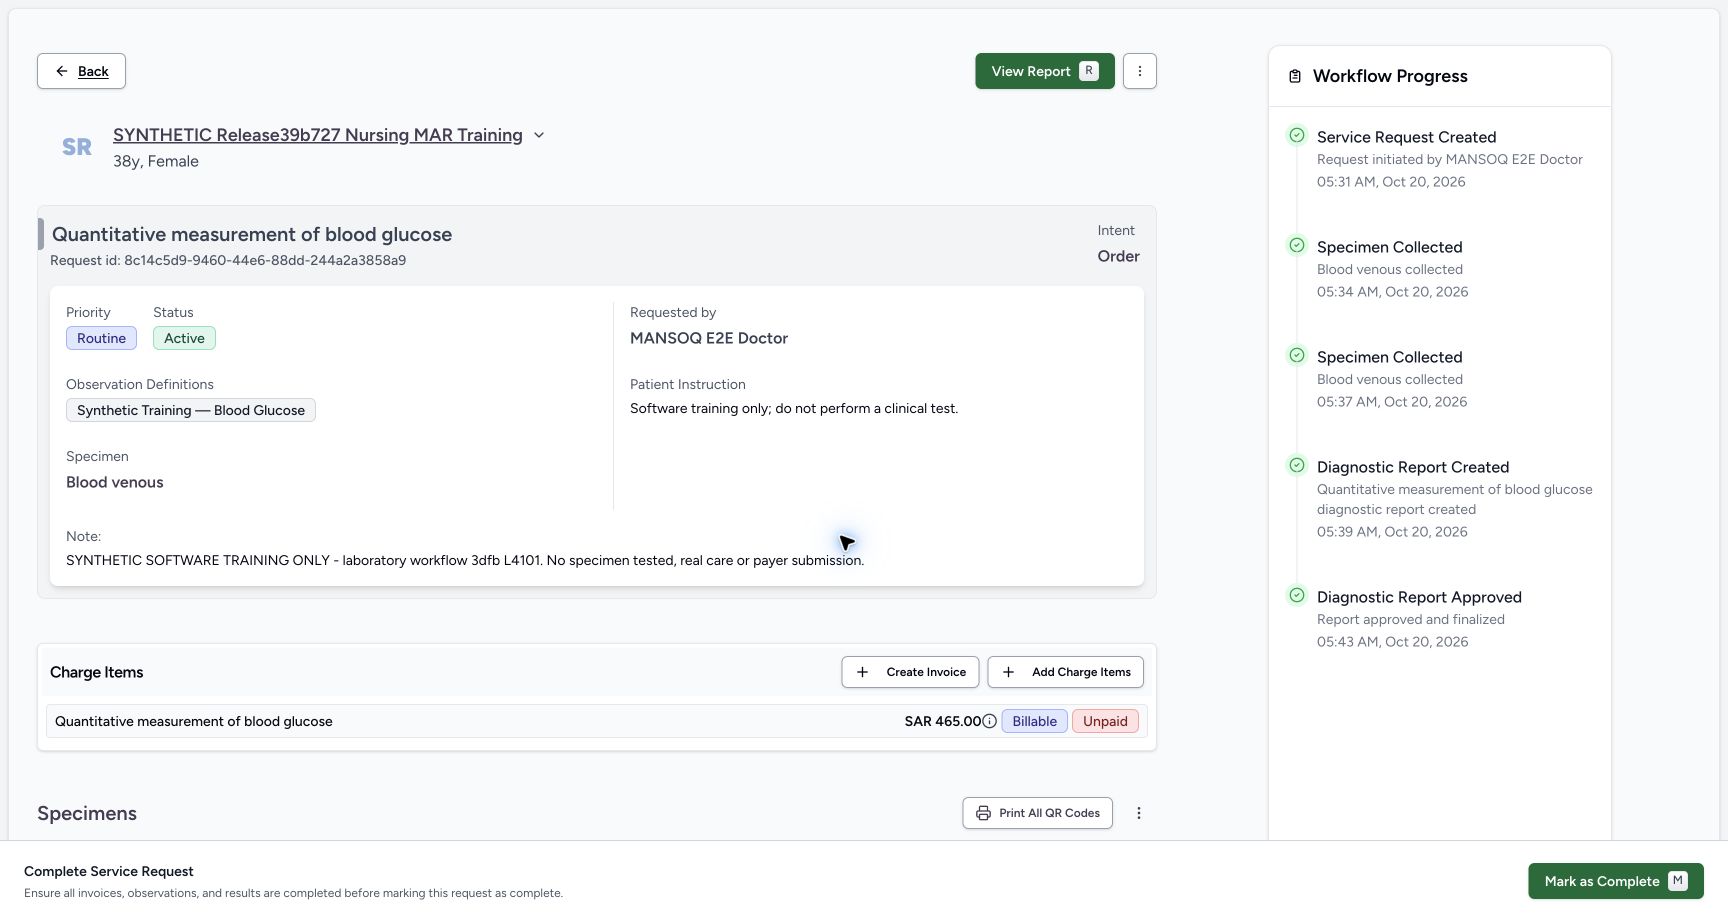Click the Service Request Created check icon
The image size is (1728, 921).
[x=1297, y=135]
